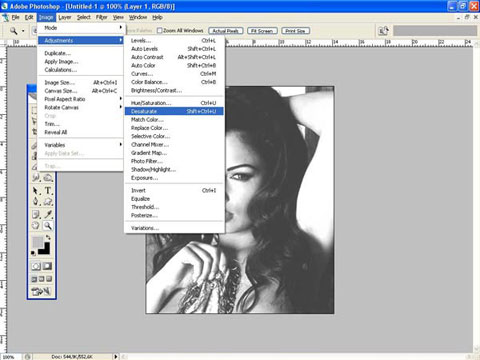The width and height of the screenshot is (480, 360).
Task: Open the Edit menu
Action: (x=29, y=17)
